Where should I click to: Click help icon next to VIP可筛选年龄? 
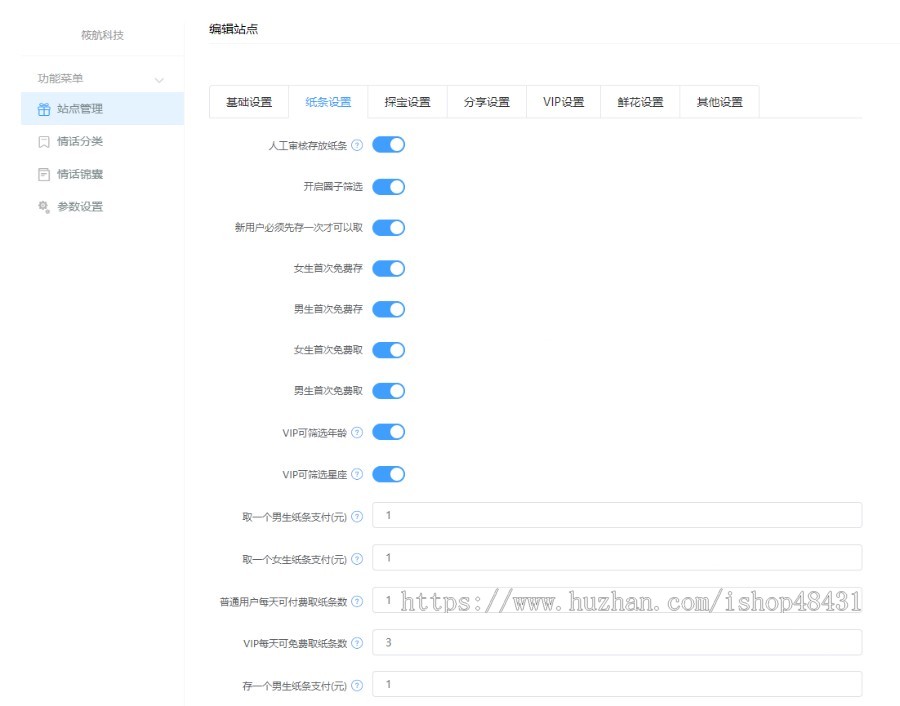(357, 432)
